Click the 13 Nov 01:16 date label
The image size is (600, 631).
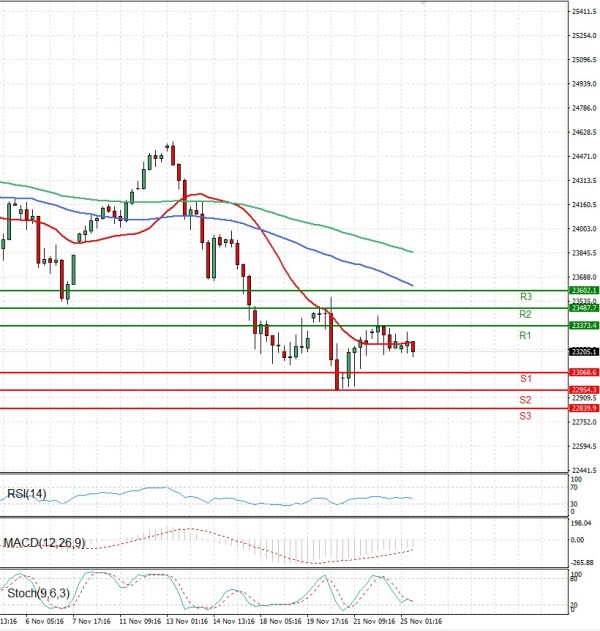tap(186, 621)
